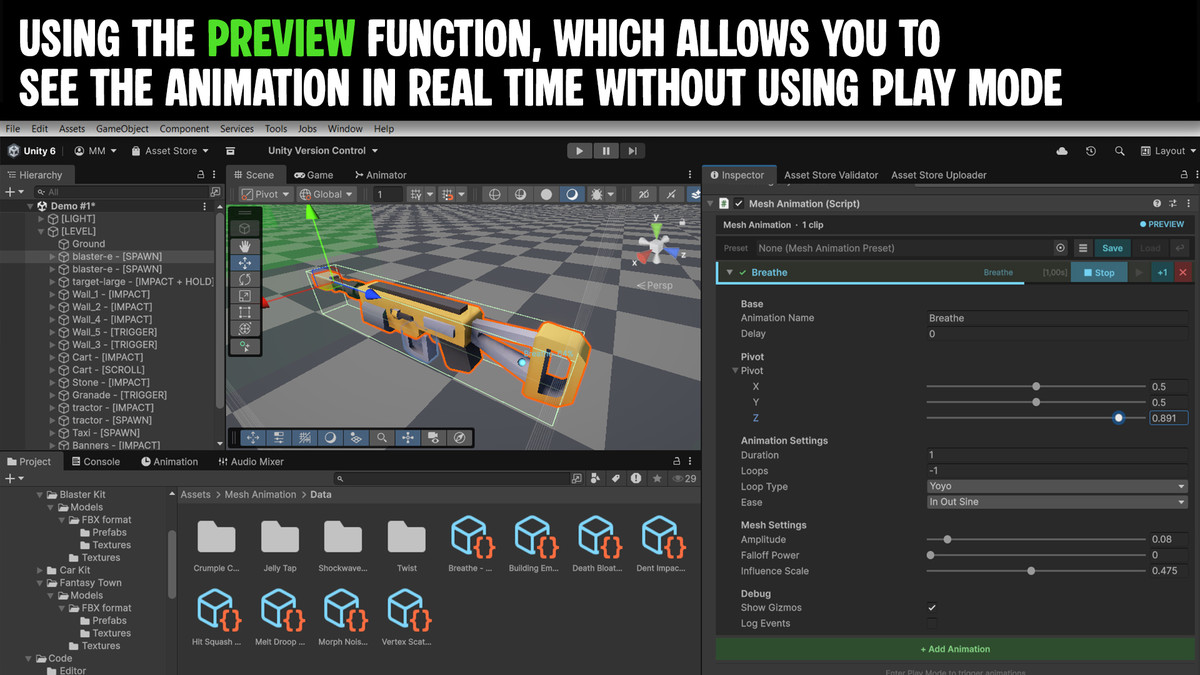Image resolution: width=1200 pixels, height=675 pixels.
Task: Open the Global handle rotation dropdown
Action: pos(326,194)
